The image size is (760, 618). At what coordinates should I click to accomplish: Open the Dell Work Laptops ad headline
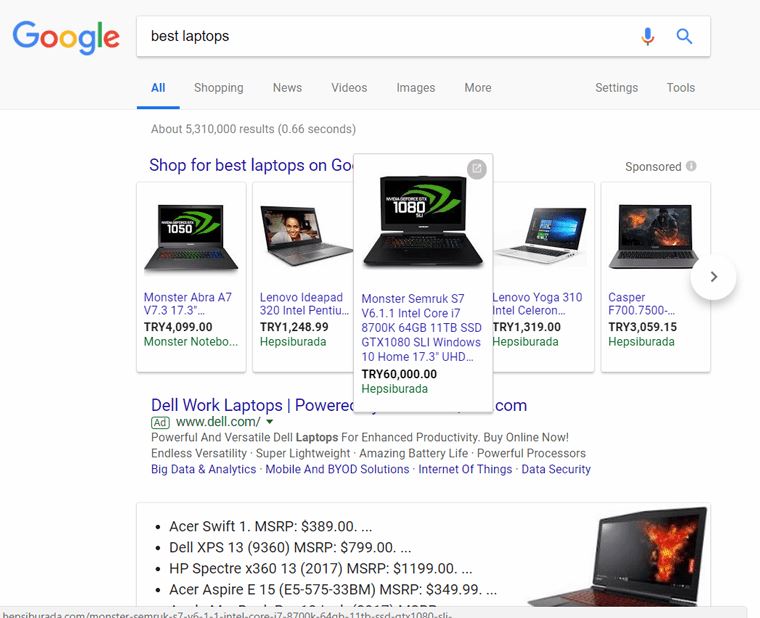point(252,405)
